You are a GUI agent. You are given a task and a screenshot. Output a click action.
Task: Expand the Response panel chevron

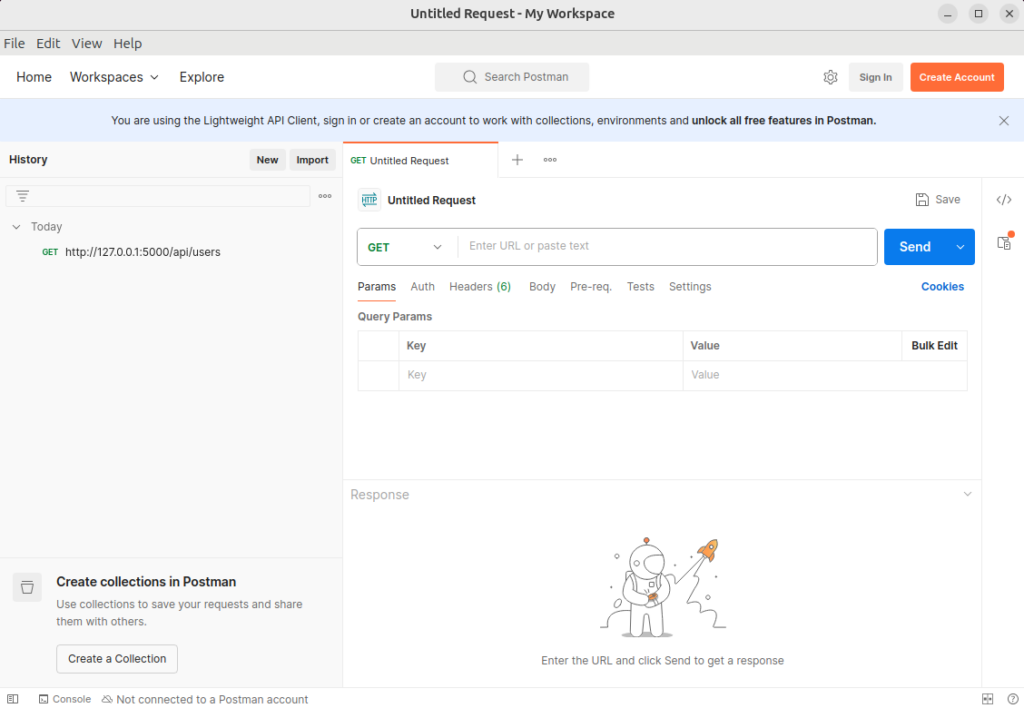point(967,494)
